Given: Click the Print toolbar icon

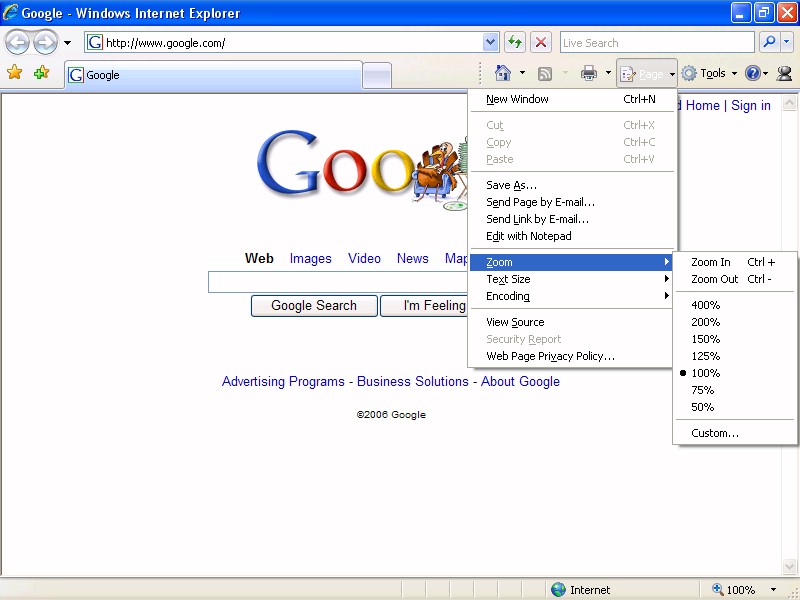Looking at the screenshot, I should point(589,73).
